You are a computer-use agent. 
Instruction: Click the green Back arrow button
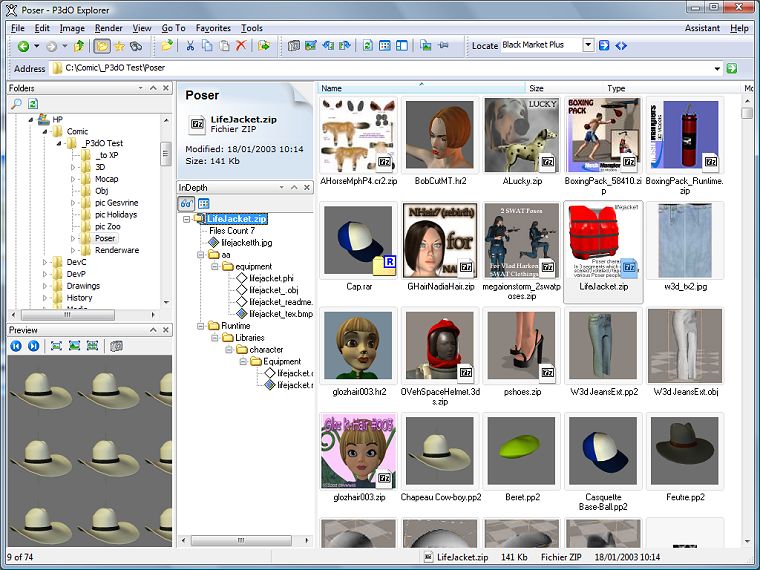[23, 46]
